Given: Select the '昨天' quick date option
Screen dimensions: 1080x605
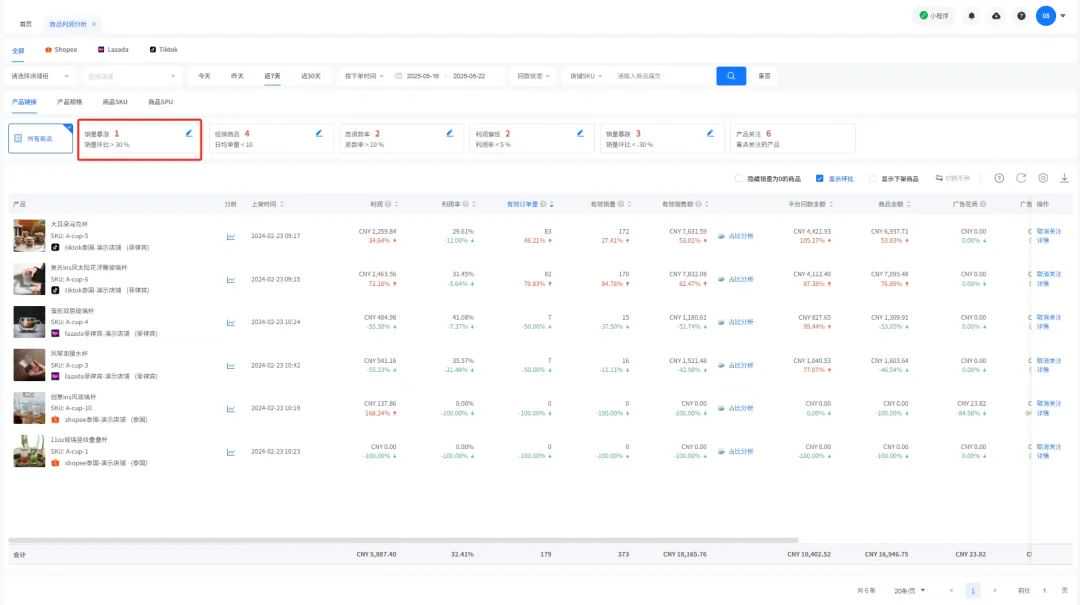Looking at the screenshot, I should pyautogui.click(x=237, y=76).
